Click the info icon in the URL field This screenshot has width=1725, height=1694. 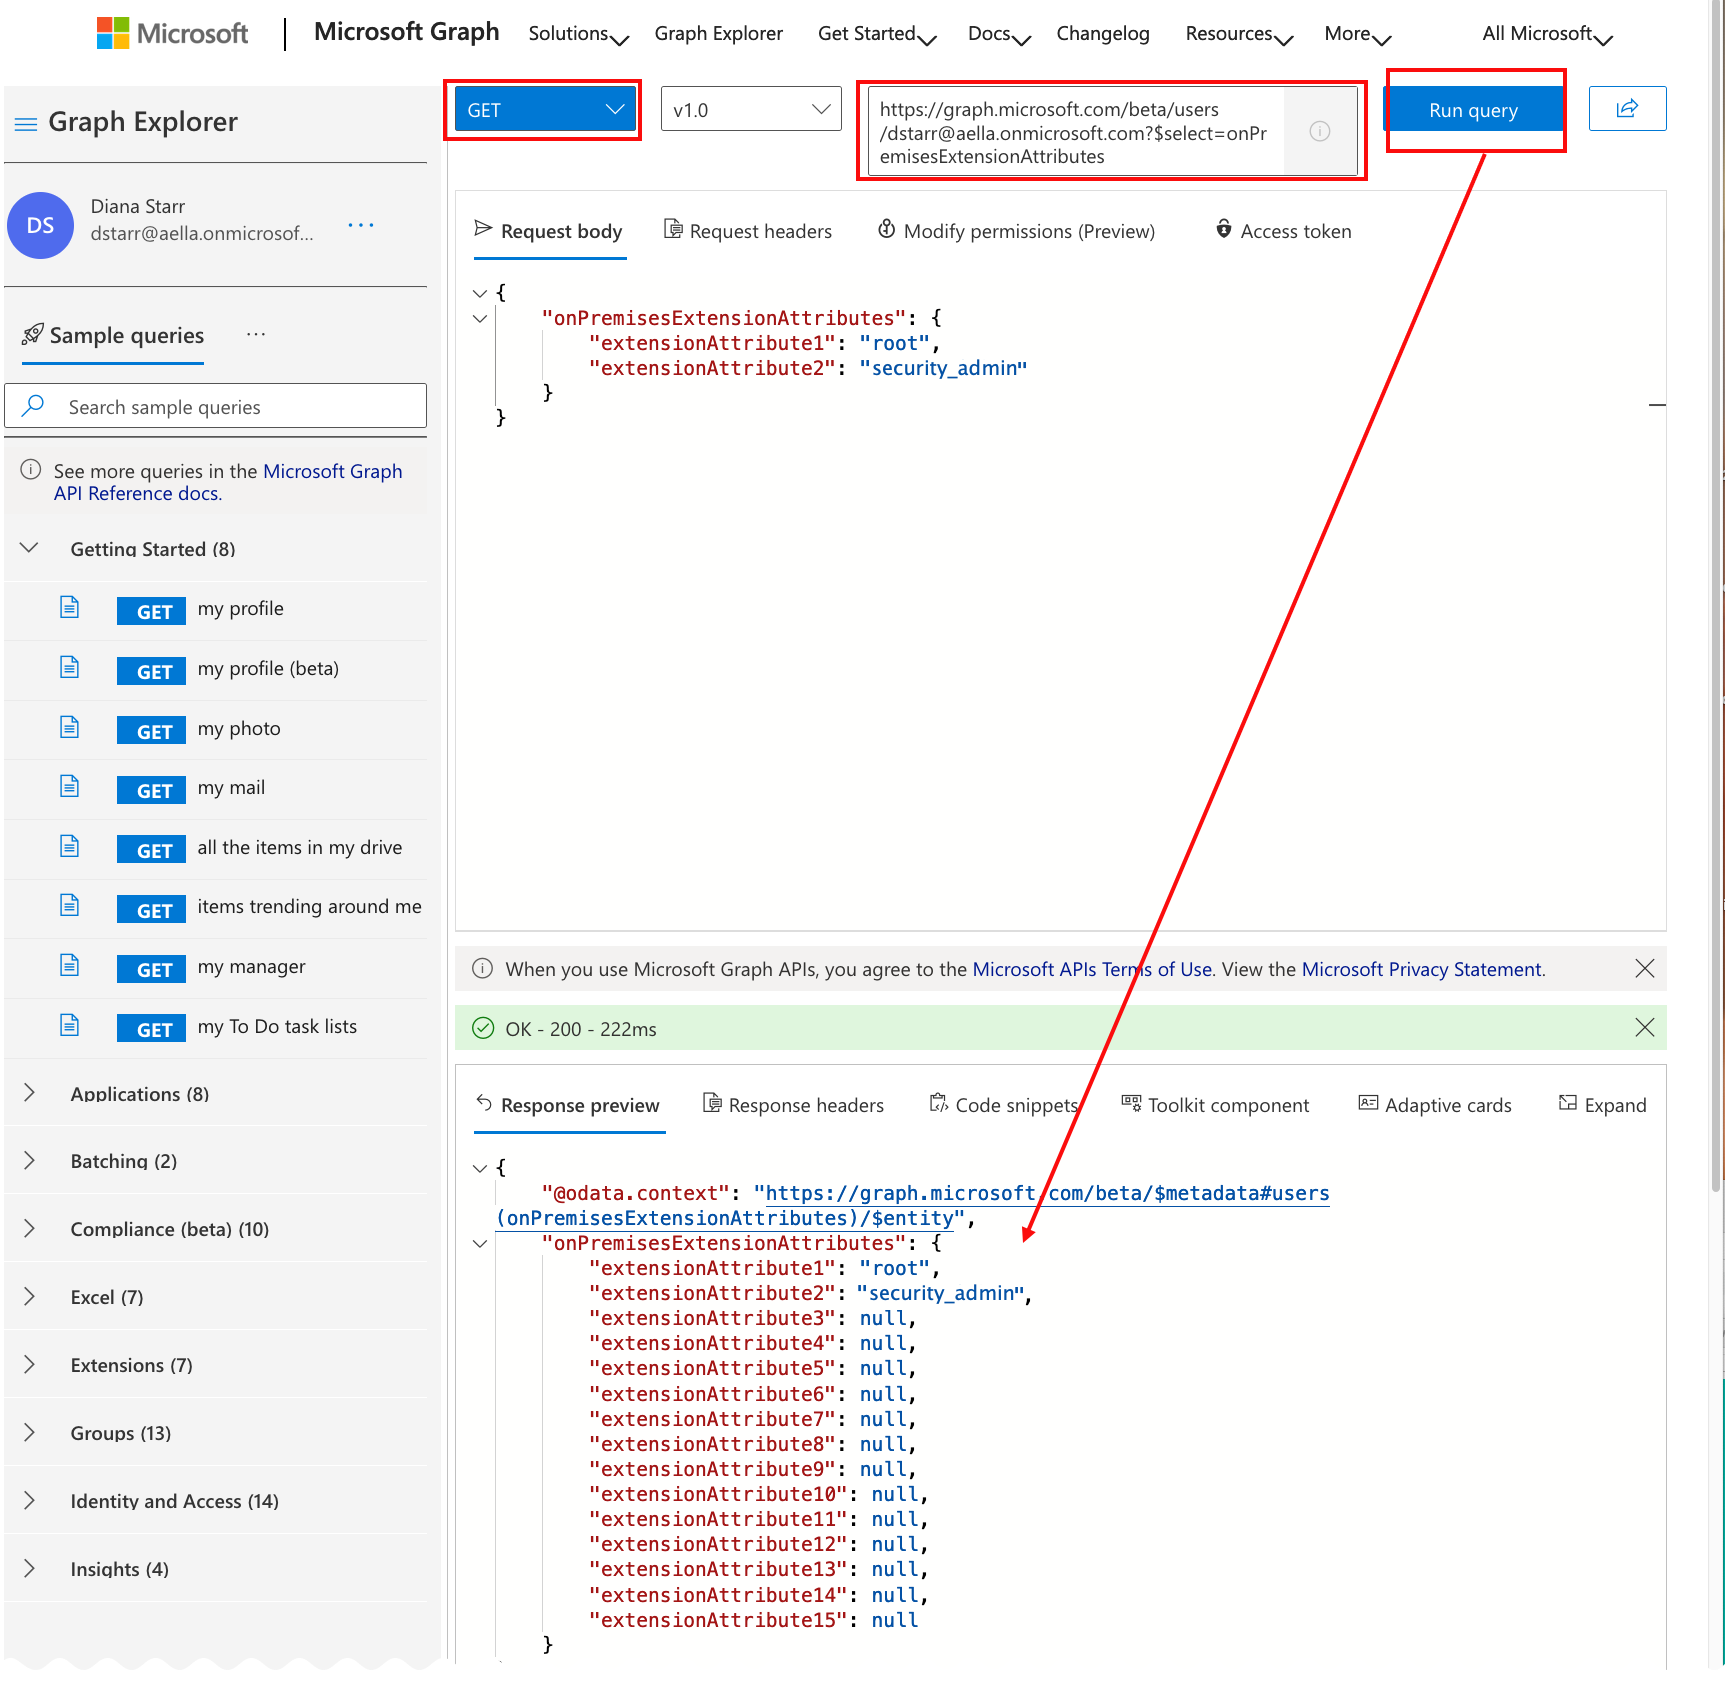1319,132
